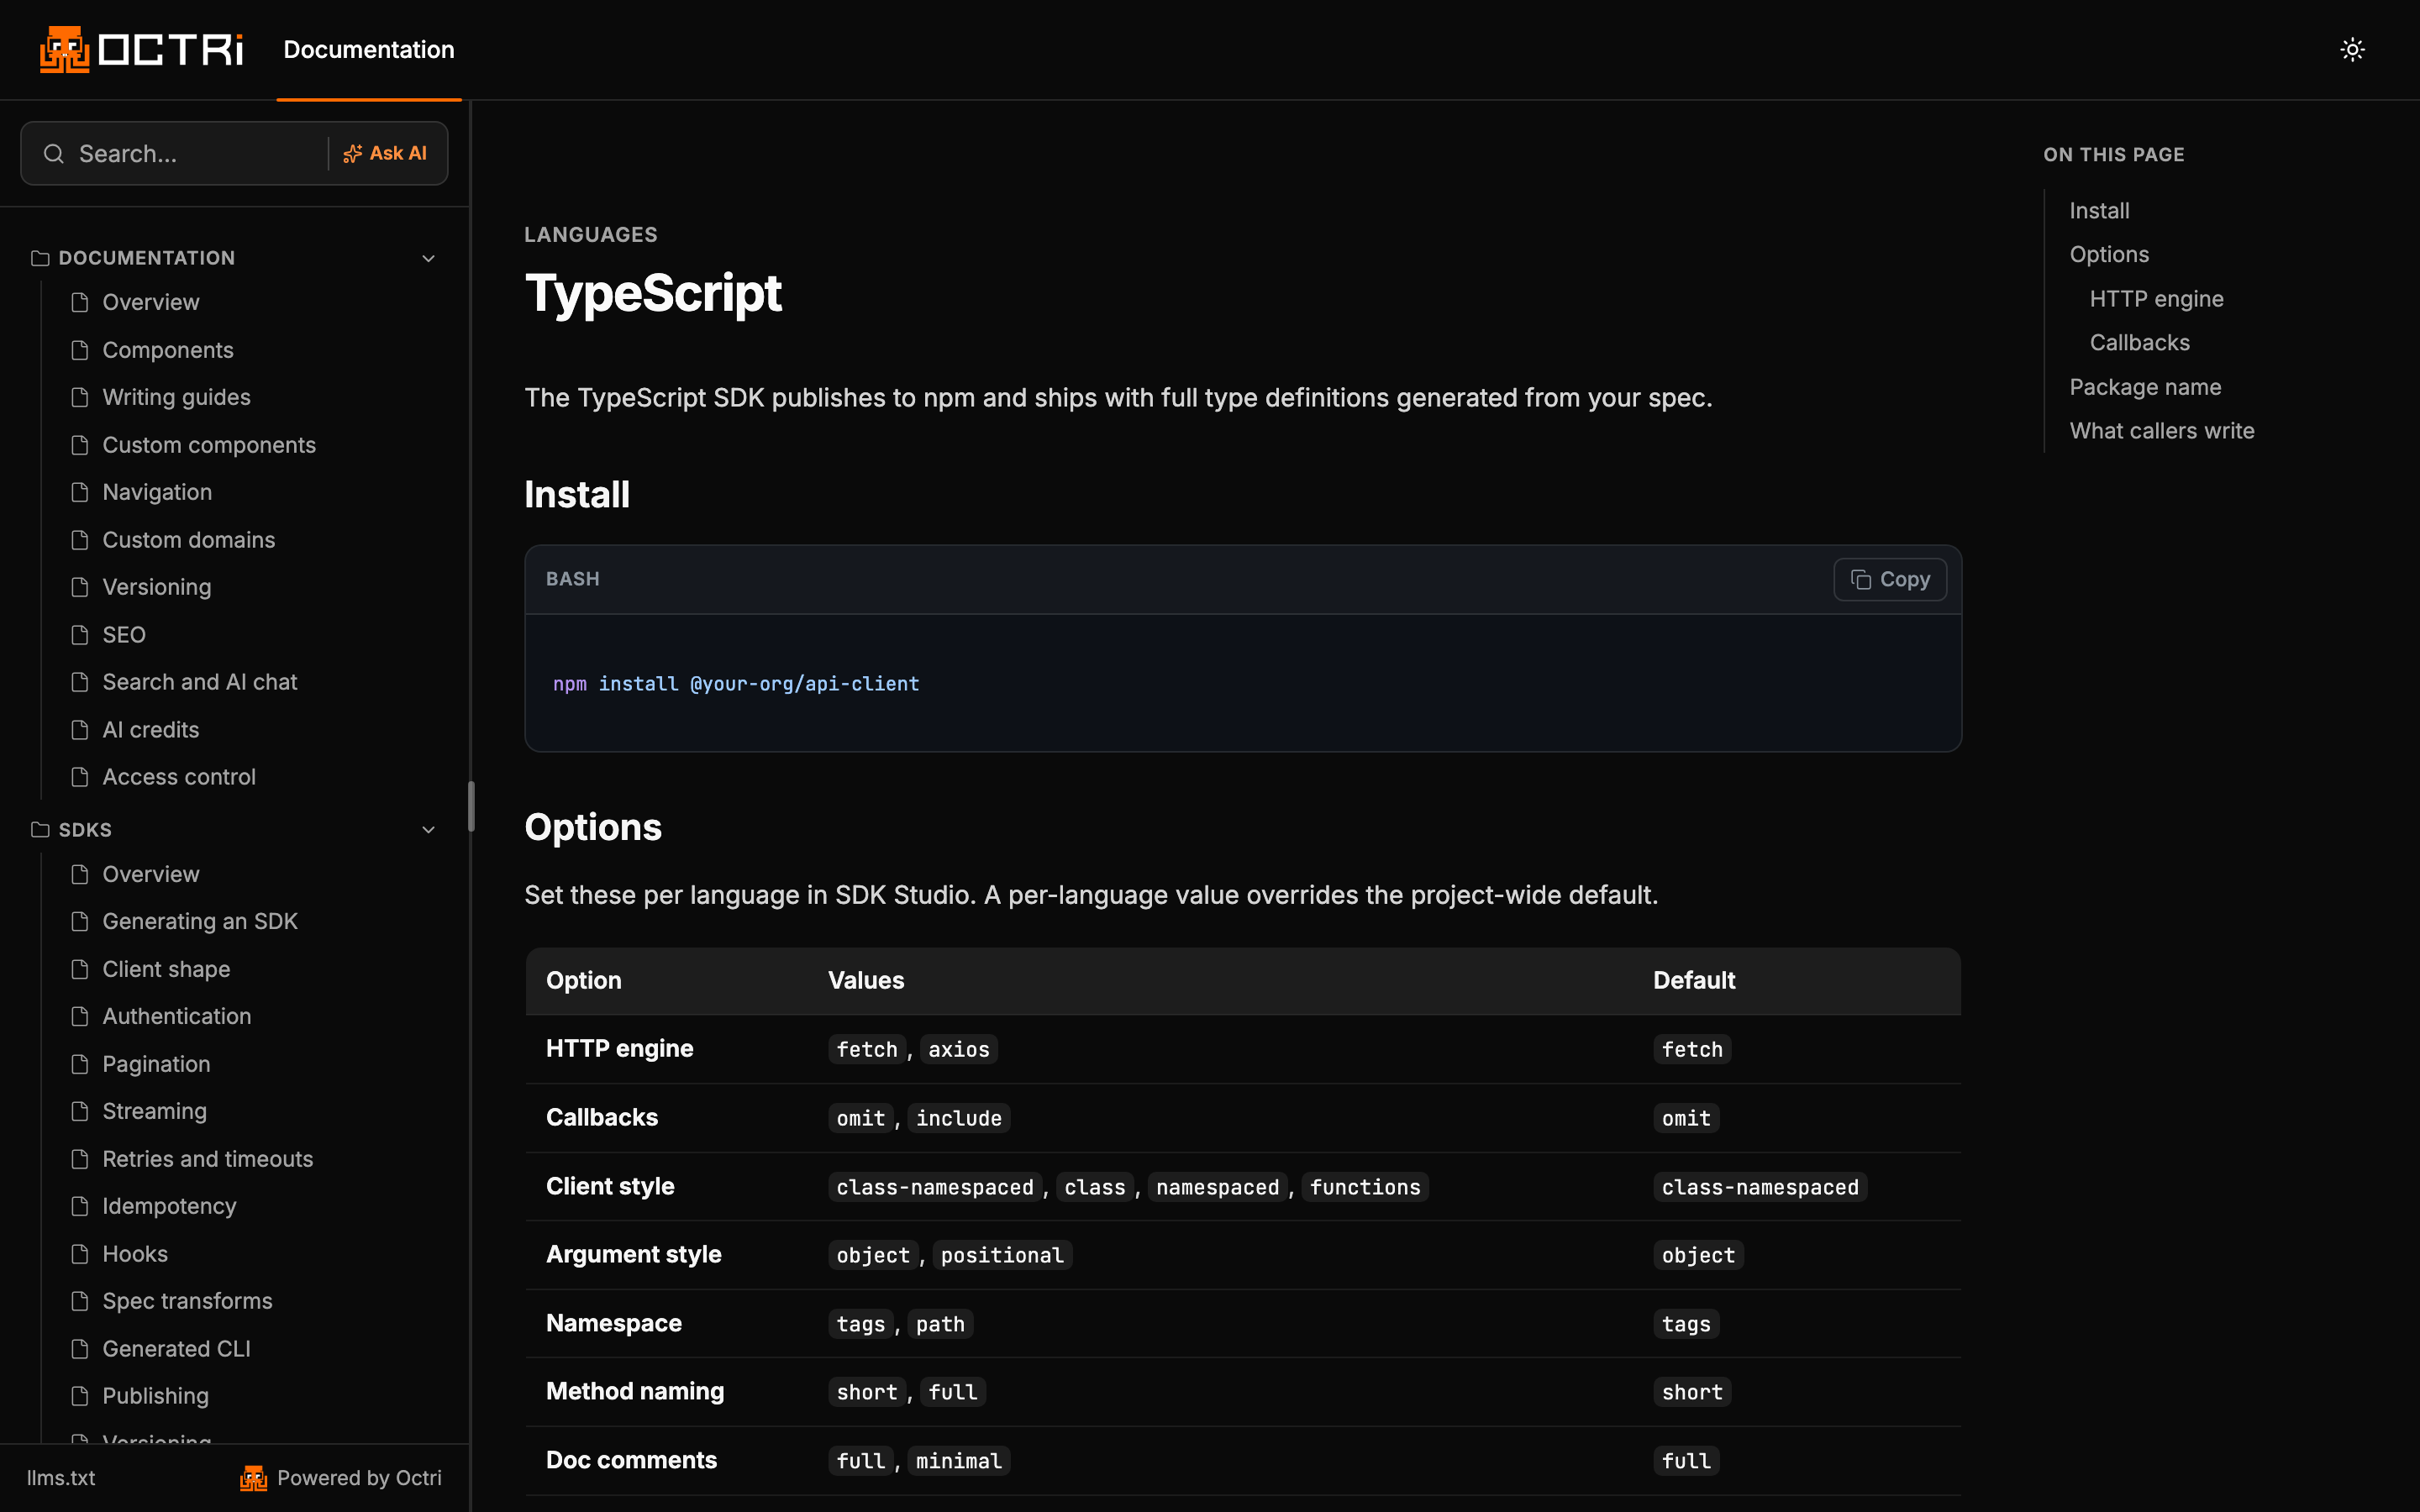This screenshot has width=2420, height=1512.
Task: Open Authentication page
Action: (x=177, y=1016)
